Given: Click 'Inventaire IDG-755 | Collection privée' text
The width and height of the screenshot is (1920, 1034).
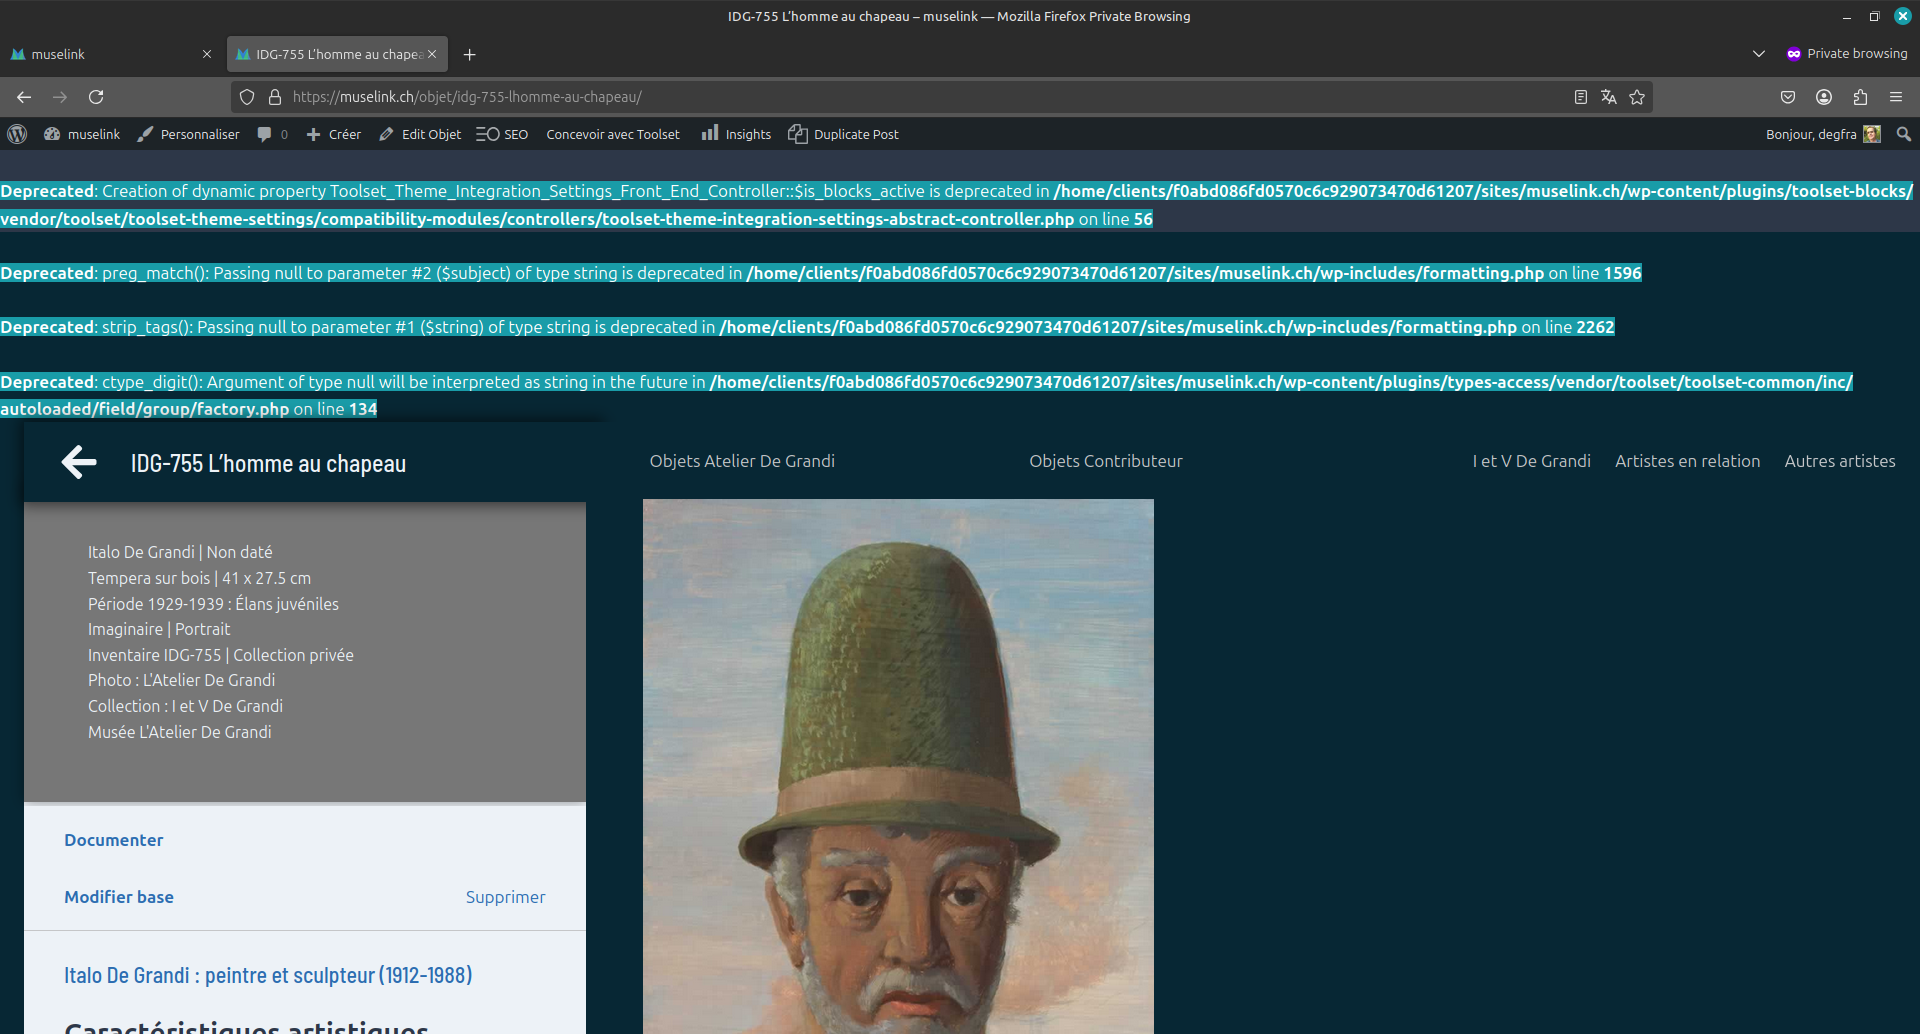Looking at the screenshot, I should pos(221,655).
